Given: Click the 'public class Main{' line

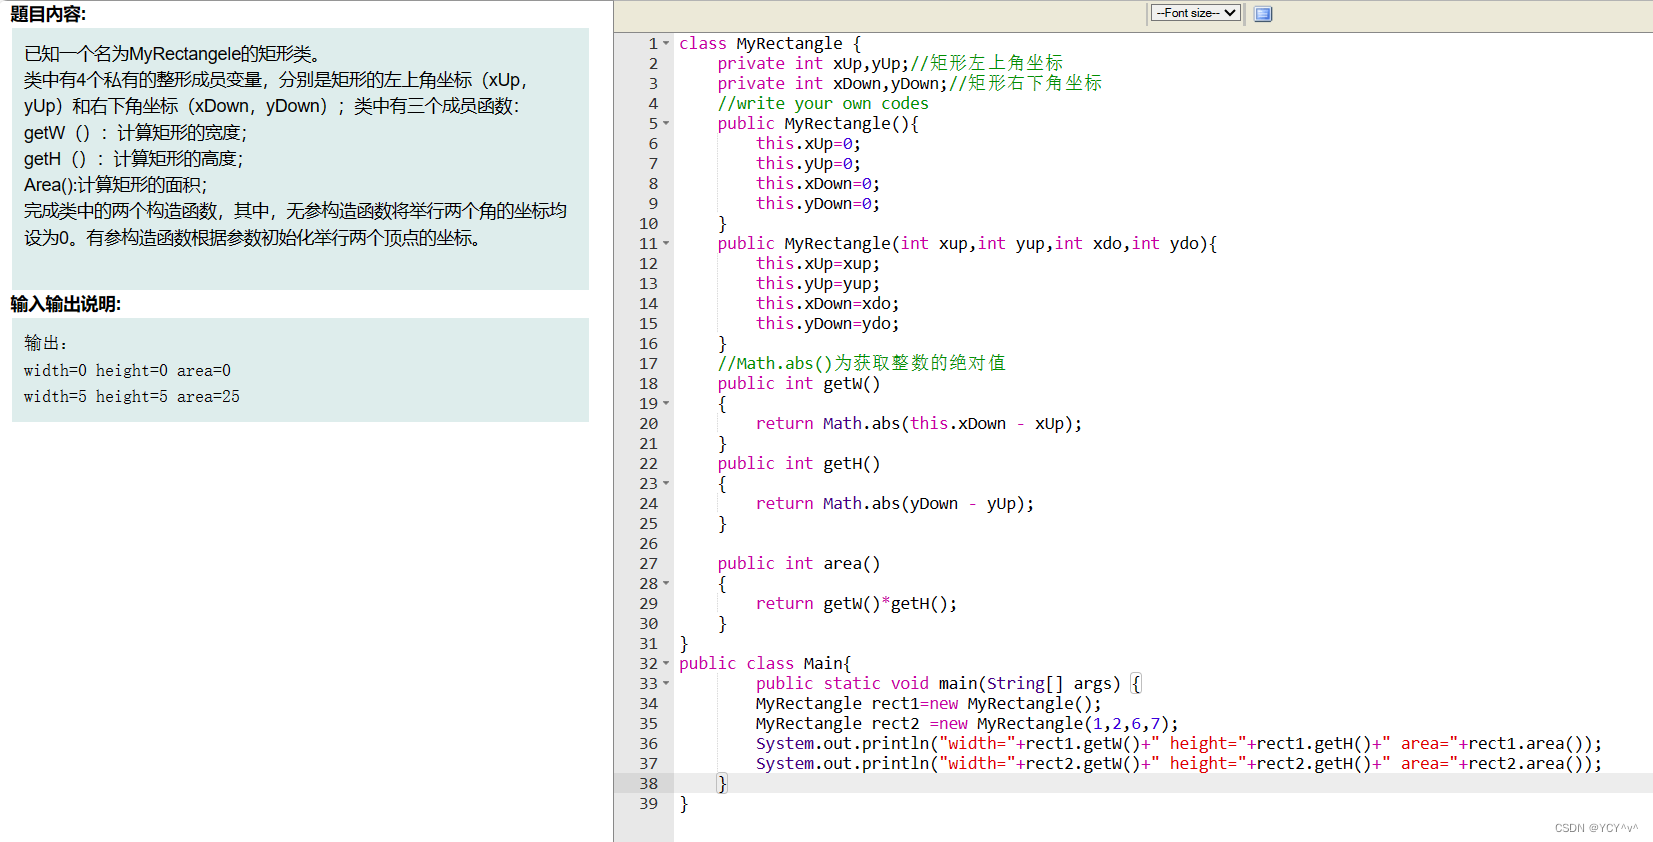Looking at the screenshot, I should [x=765, y=663].
